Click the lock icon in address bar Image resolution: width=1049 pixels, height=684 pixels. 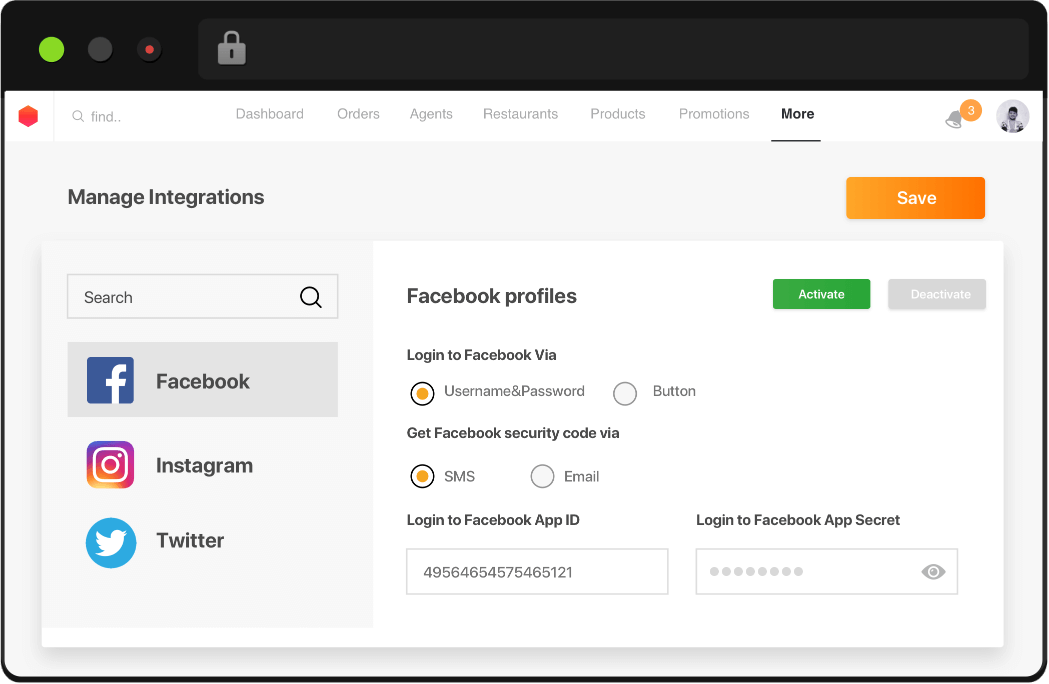231,48
